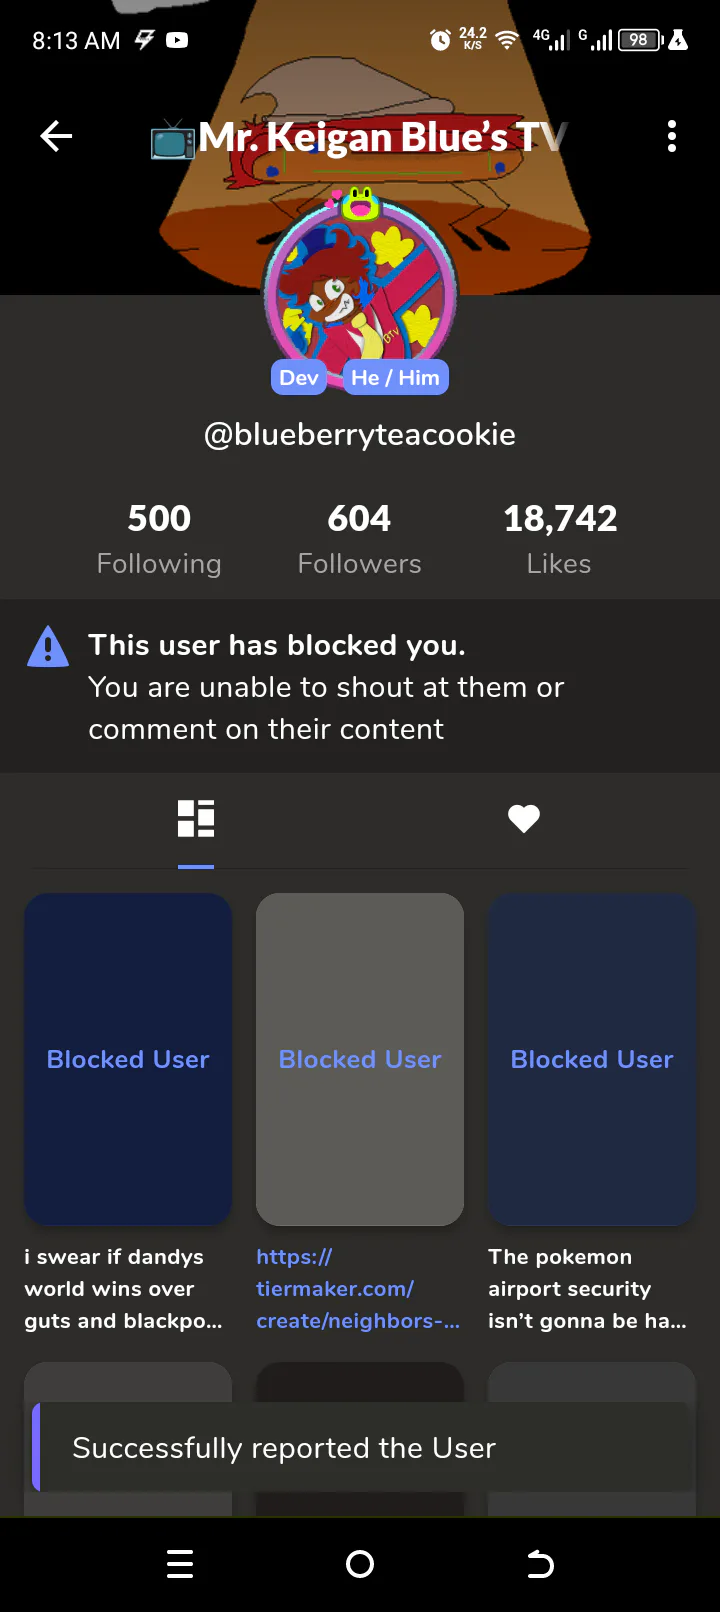This screenshot has height=1612, width=720.
Task: Tap the blocked warning triangle icon
Action: tap(48, 646)
